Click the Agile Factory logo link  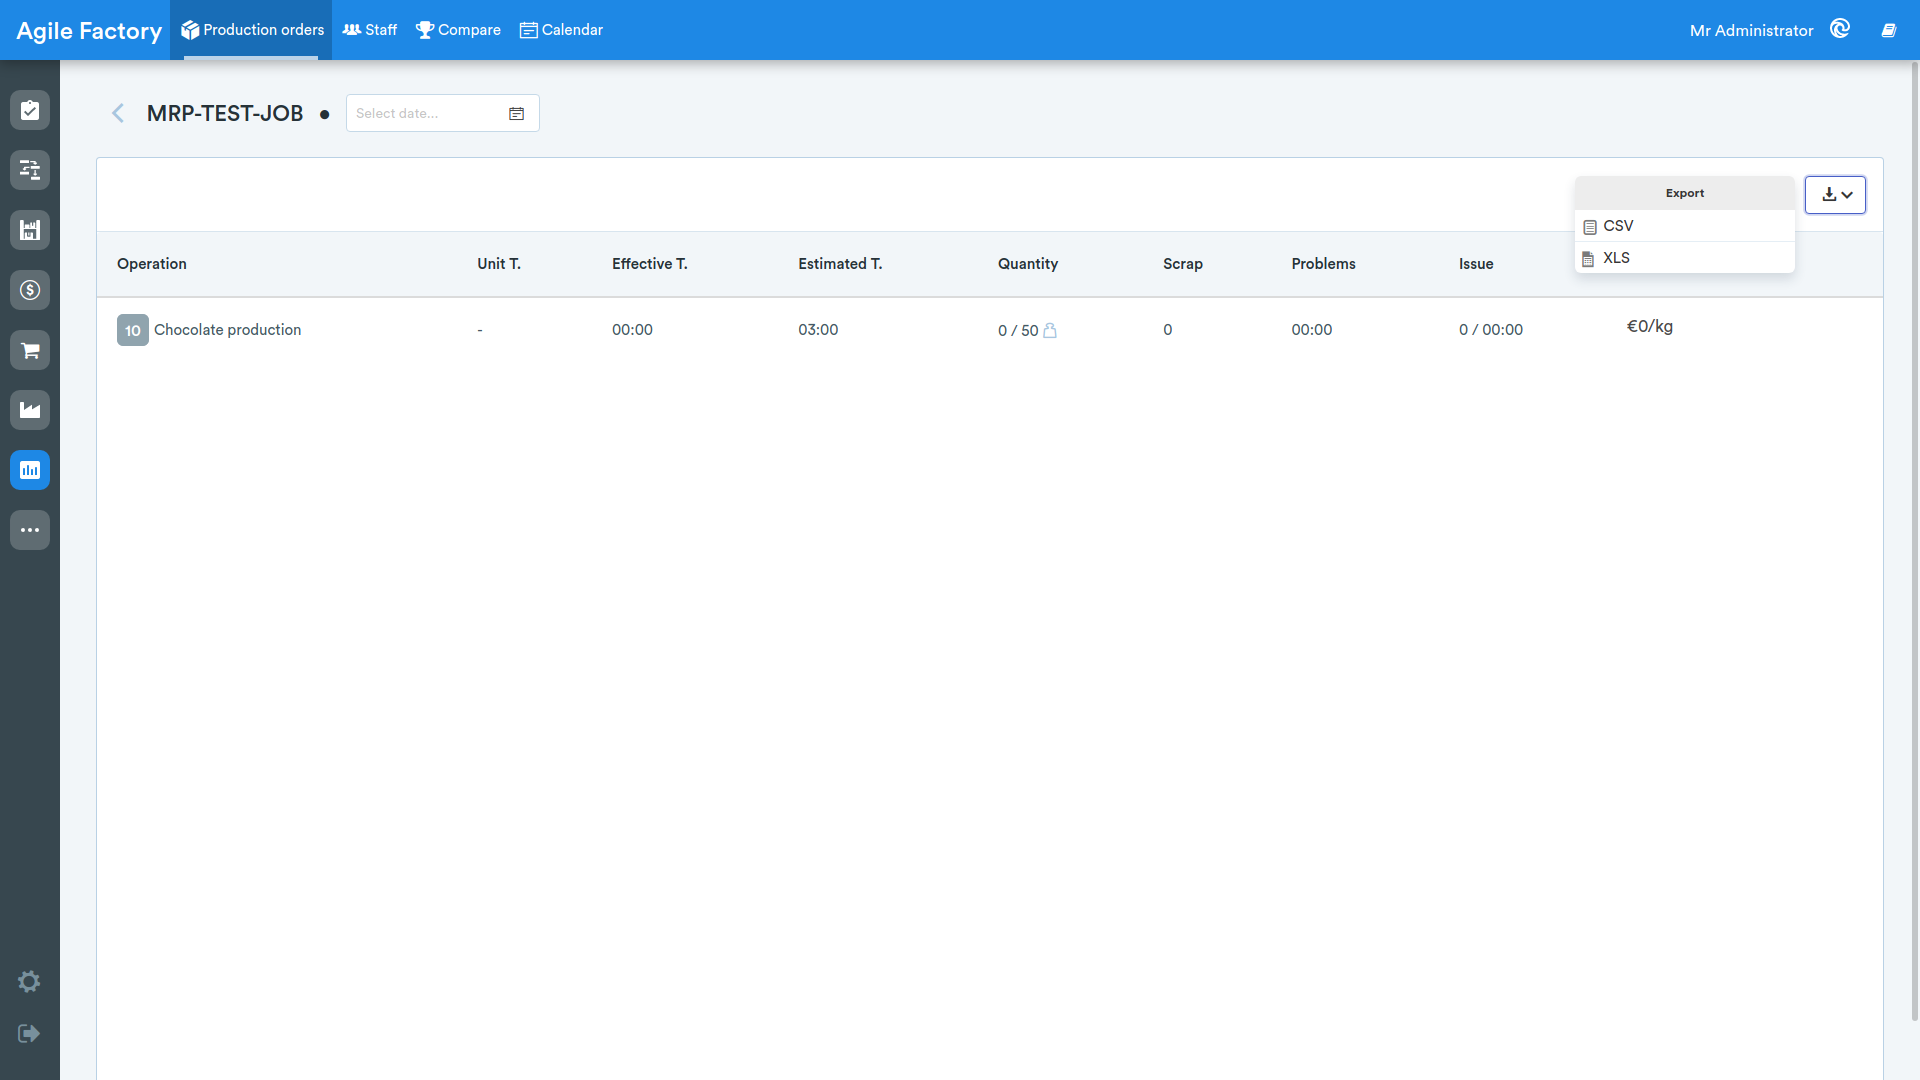point(89,31)
